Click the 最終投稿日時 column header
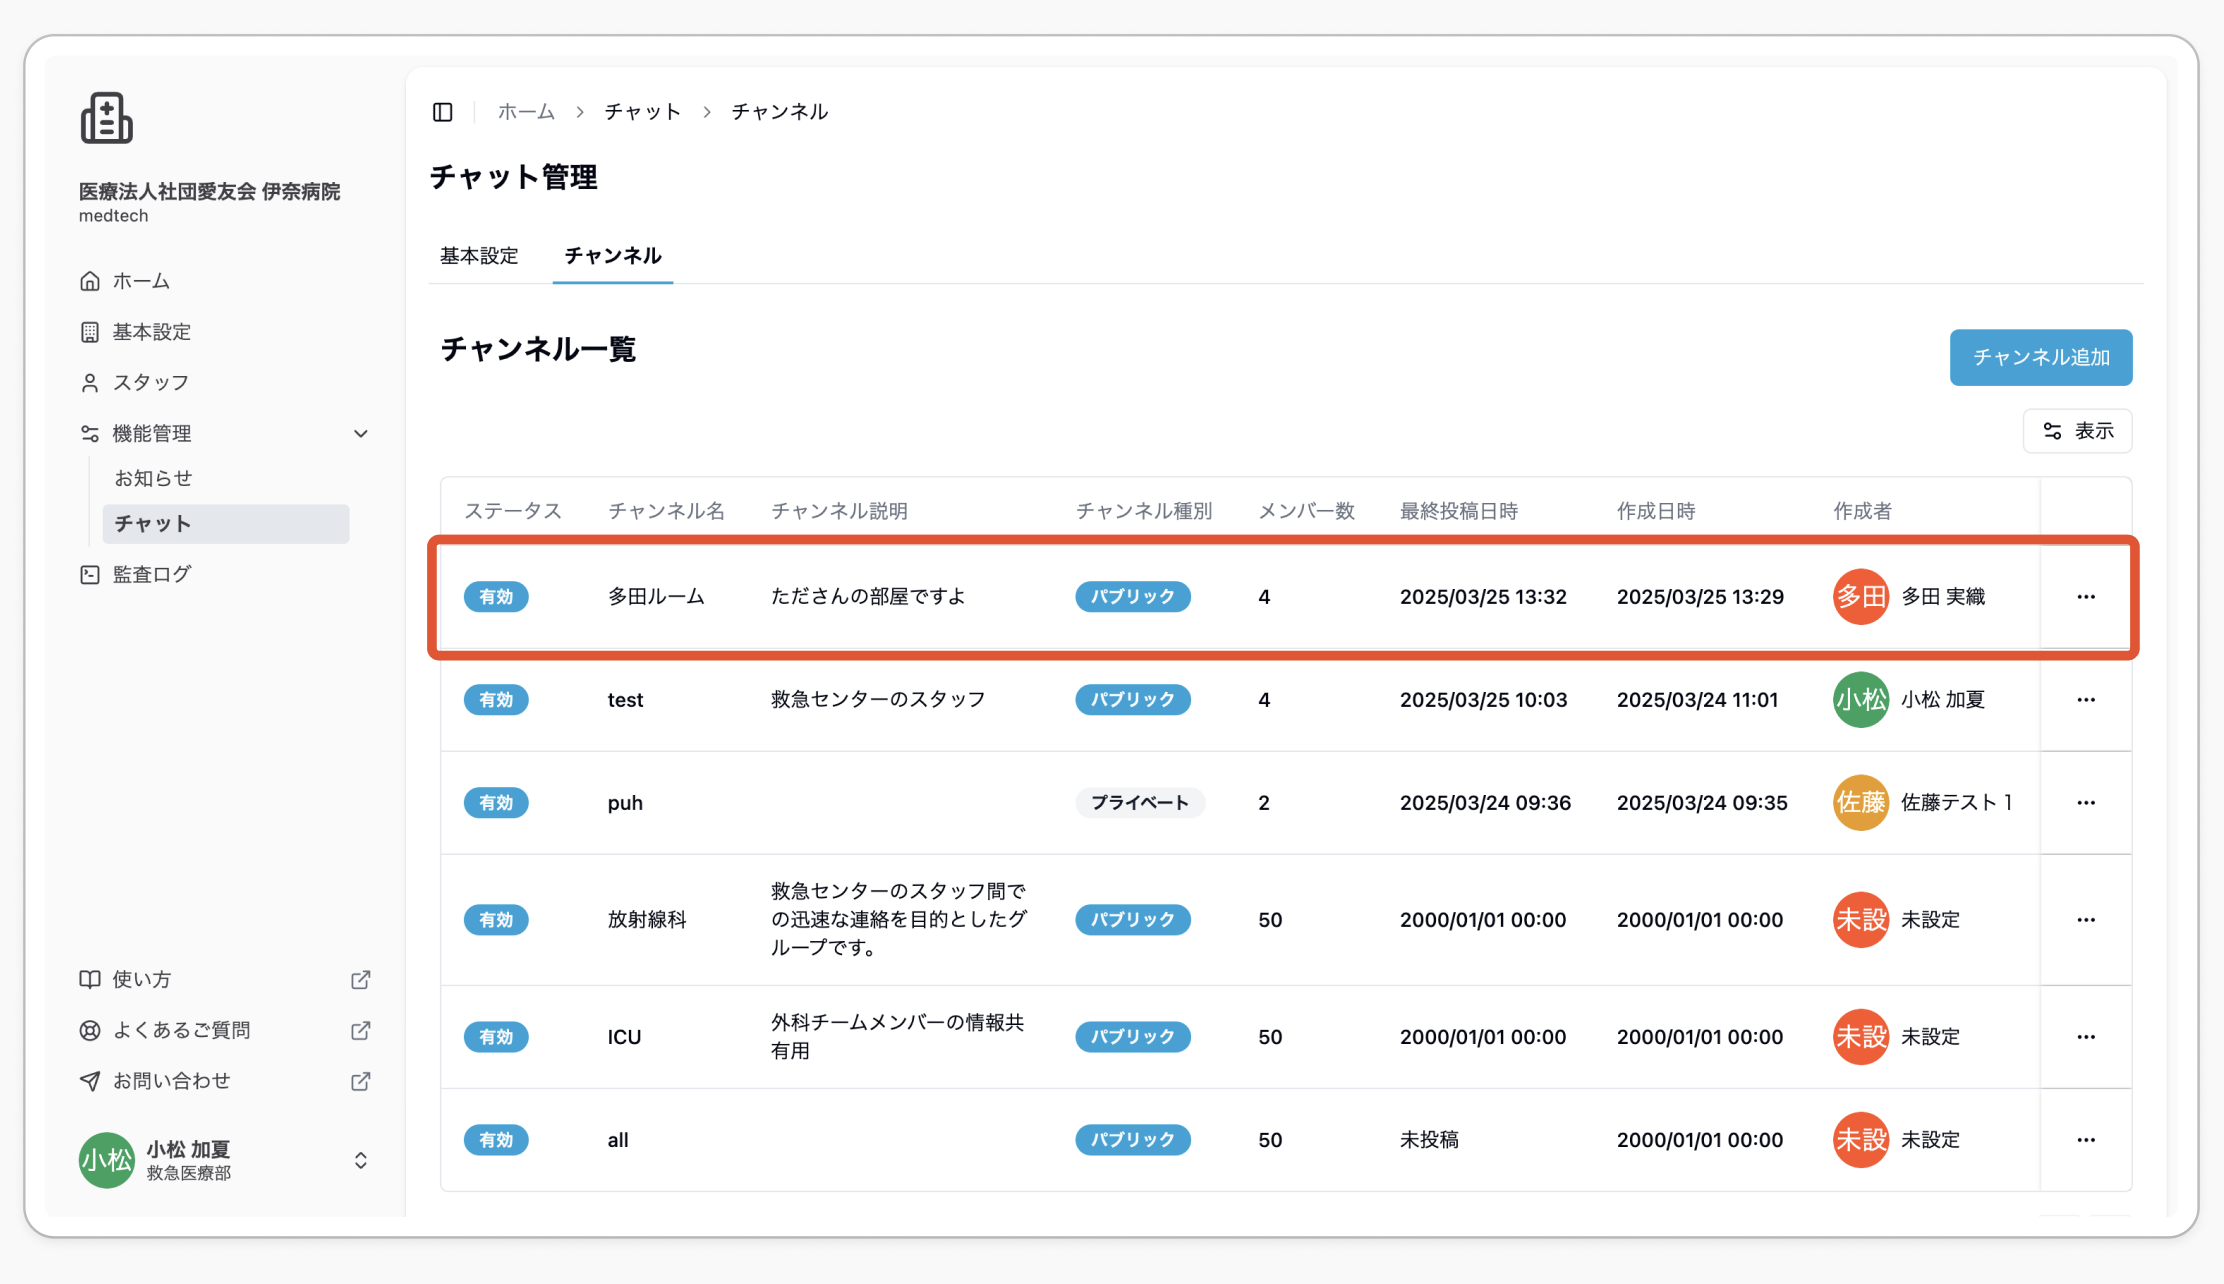This screenshot has width=2224, height=1284. (1459, 511)
